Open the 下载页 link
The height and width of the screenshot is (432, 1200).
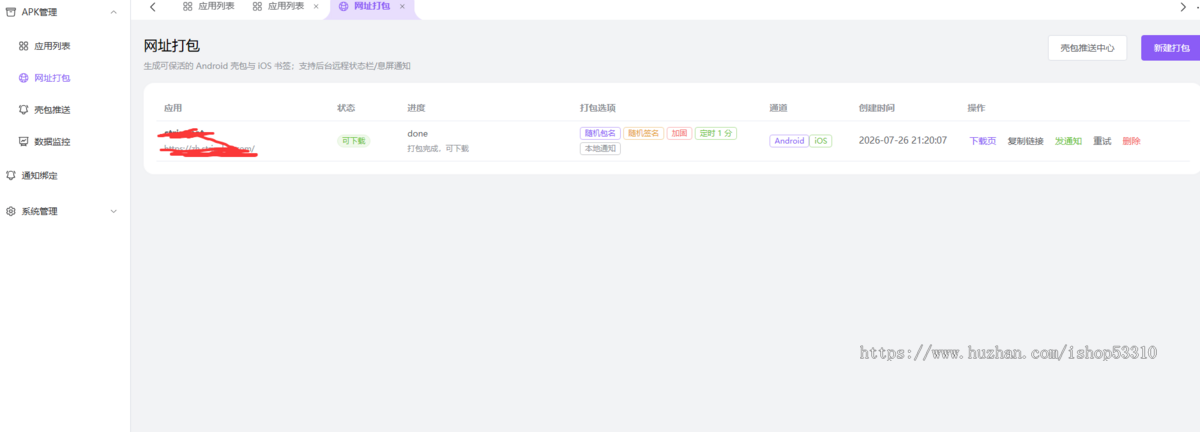pos(982,141)
